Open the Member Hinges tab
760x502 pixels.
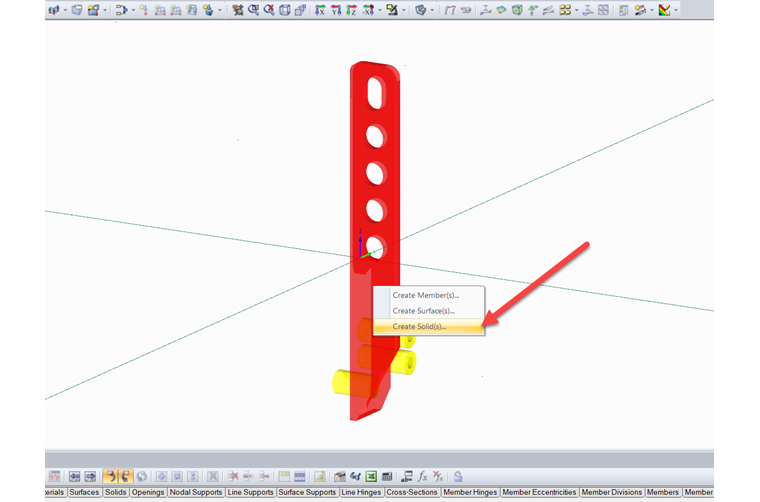click(x=470, y=492)
